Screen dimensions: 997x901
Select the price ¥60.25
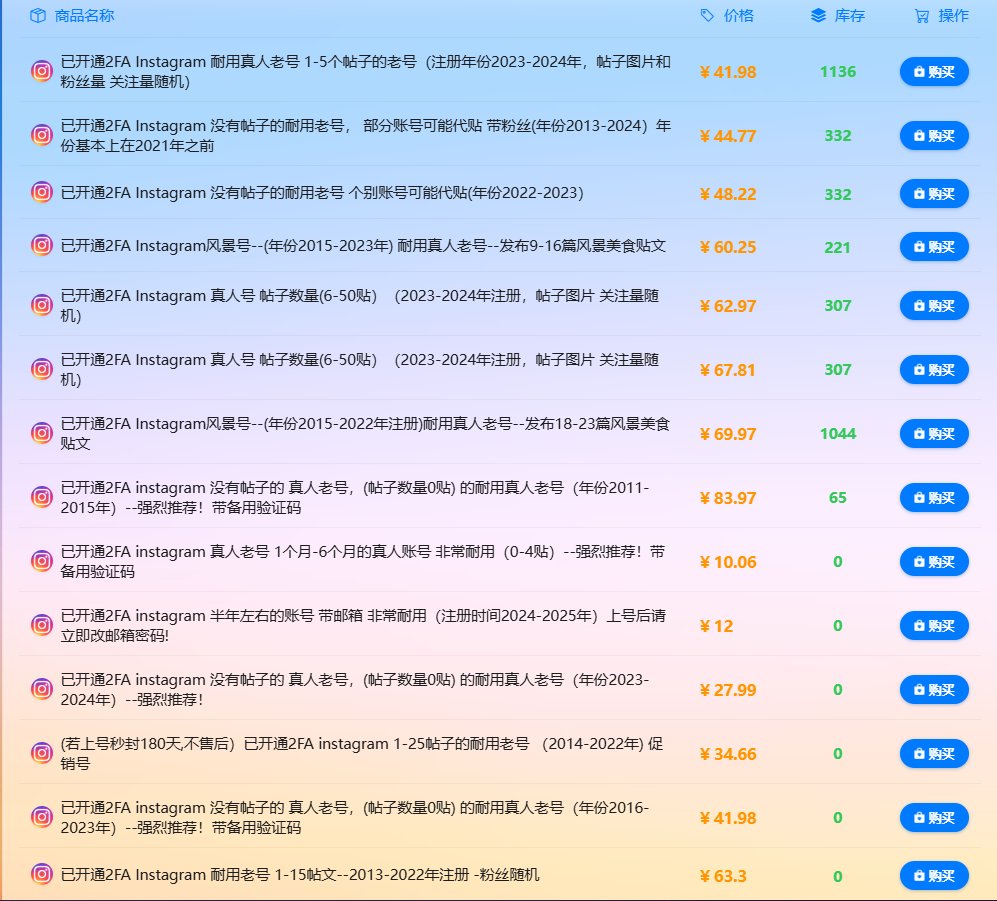pos(727,247)
